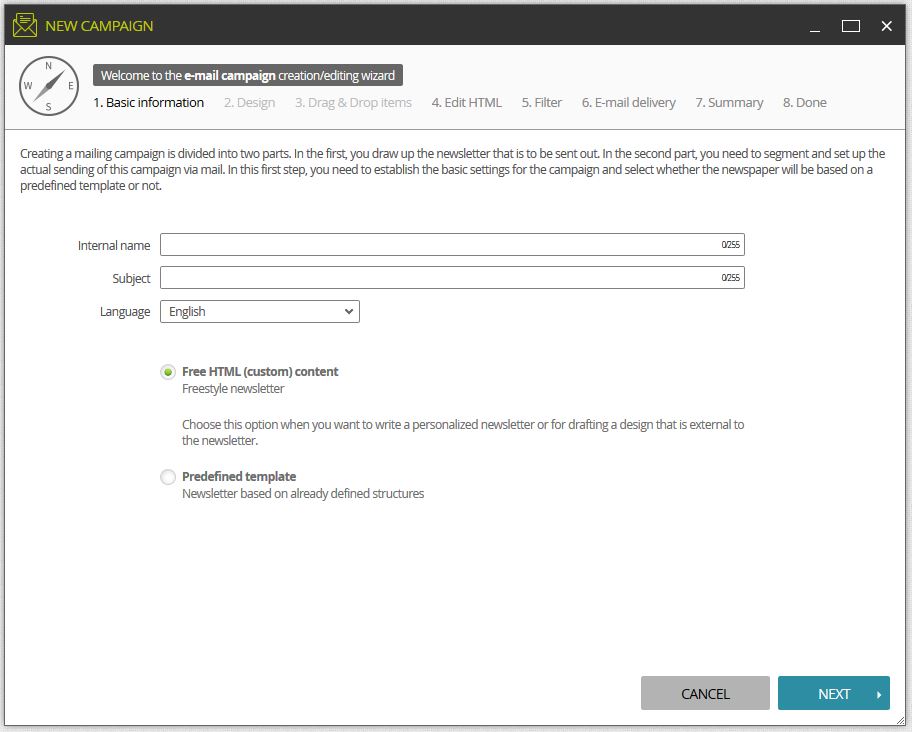
Task: Click the window resize grip in corner
Action: pos(900,720)
